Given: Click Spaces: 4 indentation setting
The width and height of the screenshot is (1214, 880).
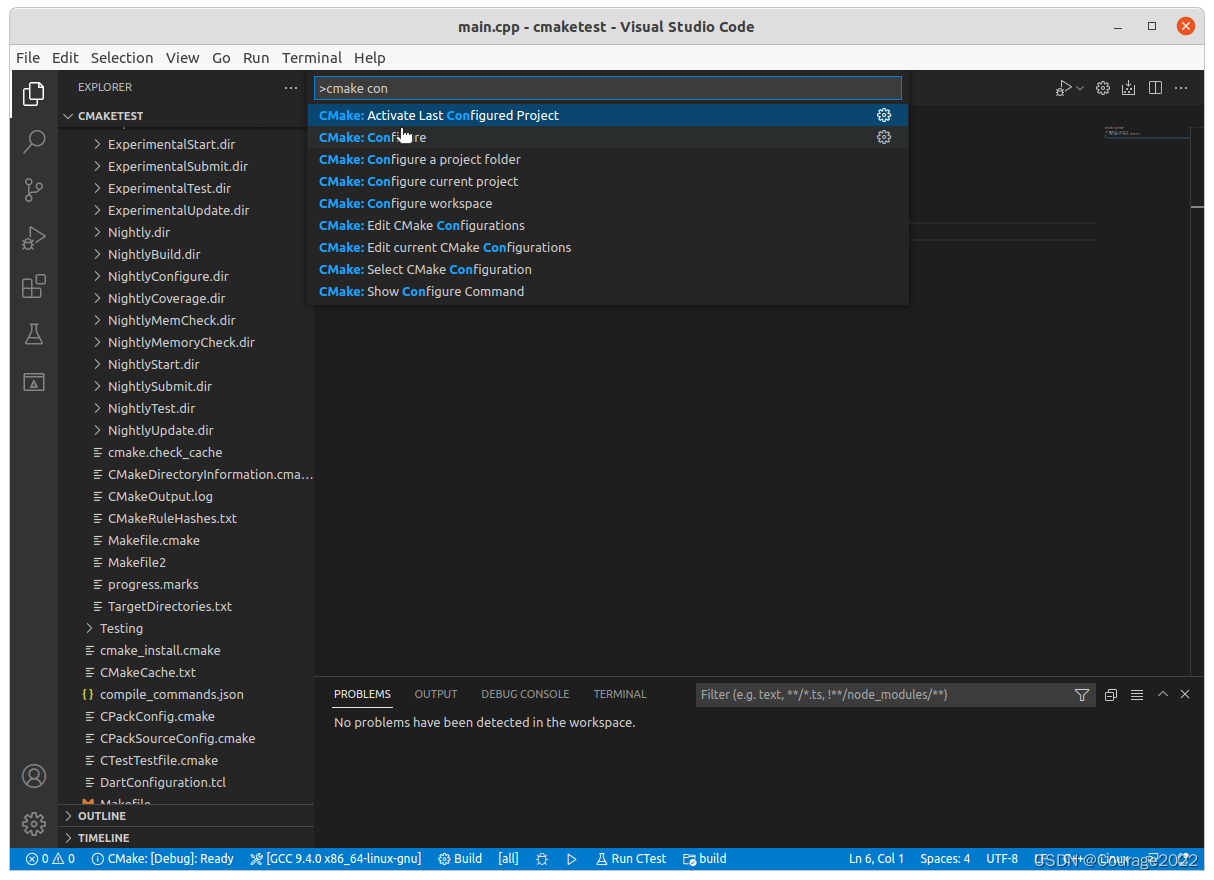Looking at the screenshot, I should pos(945,859).
